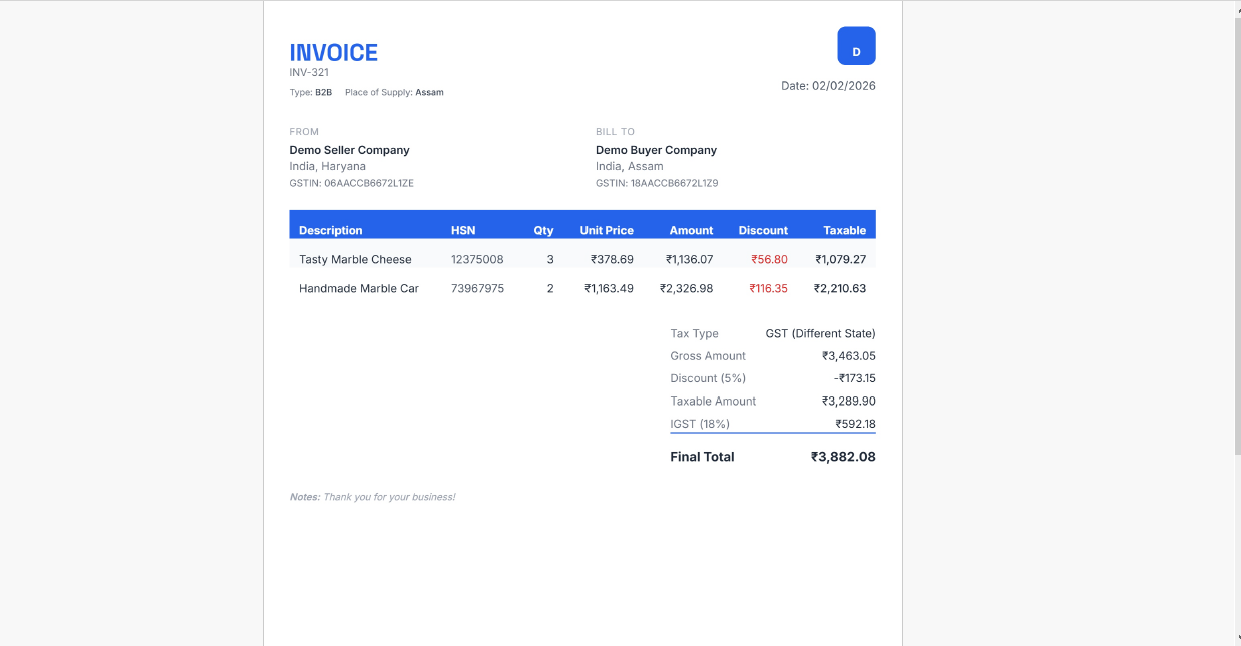
Task: Click IGST amount ₹592.18
Action: tap(855, 424)
